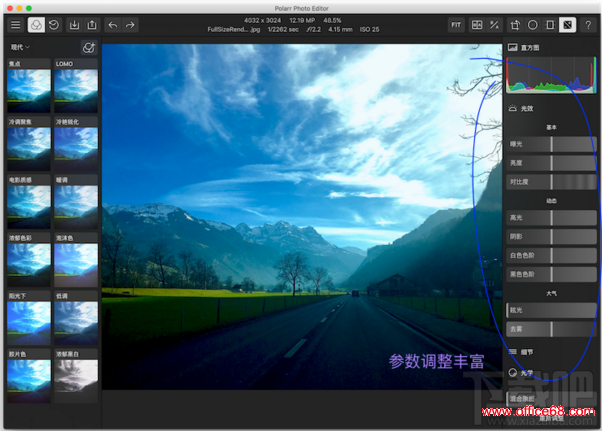Apply the 冷艳锐化 filter
Screen dimensions: 602x431
coord(76,144)
